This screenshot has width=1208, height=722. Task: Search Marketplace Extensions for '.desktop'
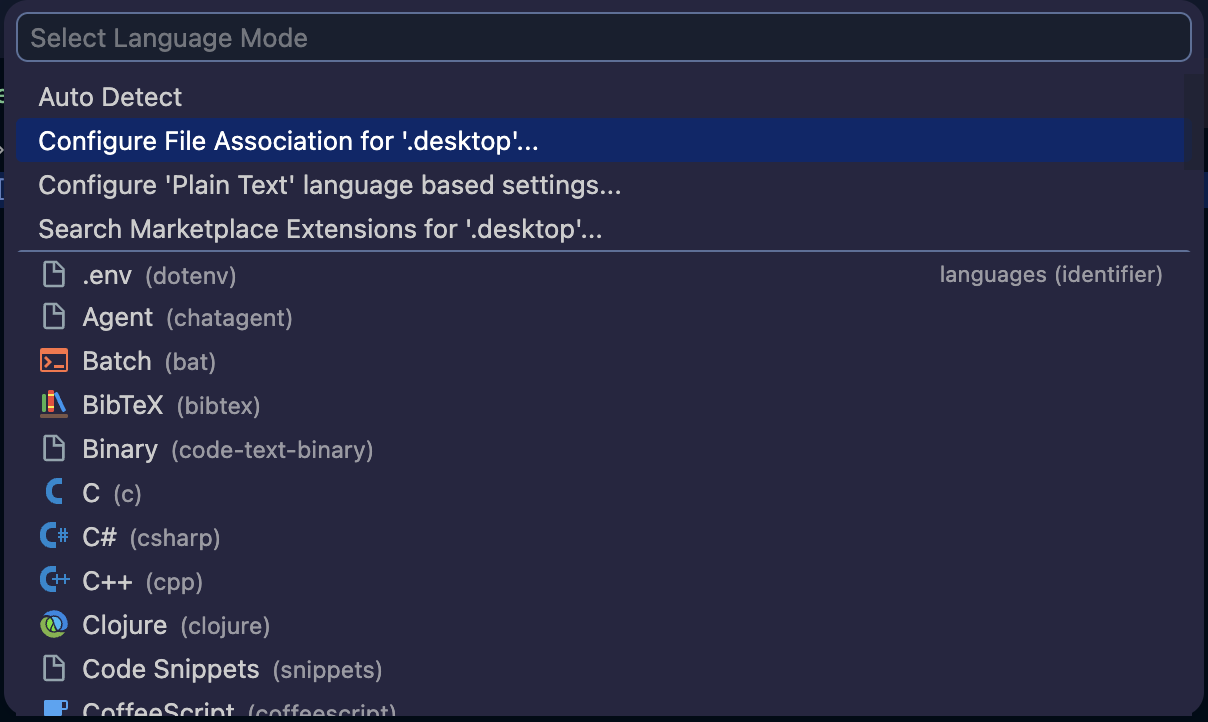point(600,229)
